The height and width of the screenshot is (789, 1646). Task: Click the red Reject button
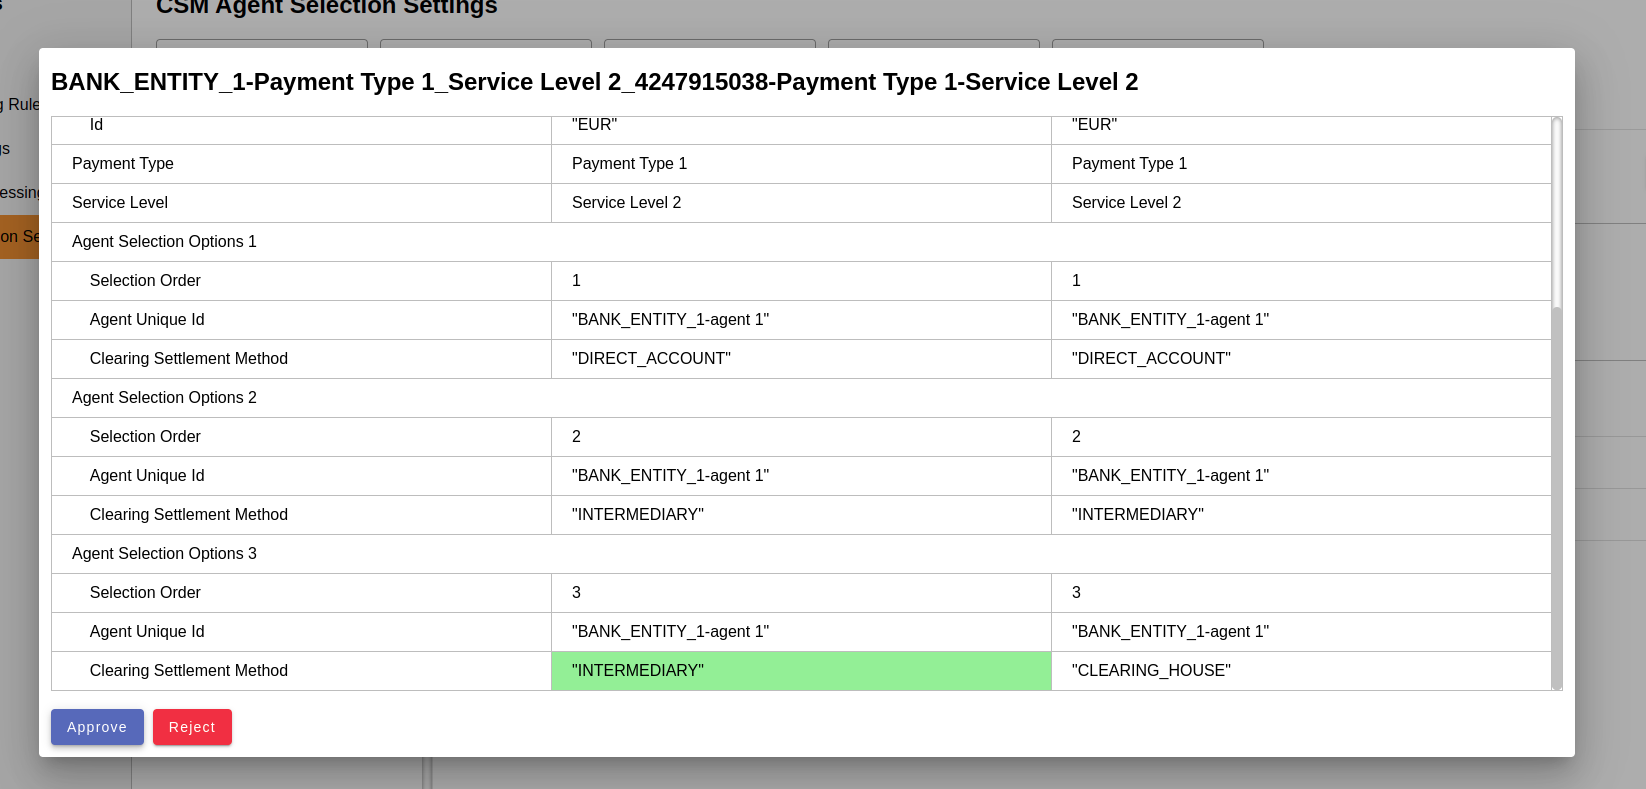coord(192,727)
